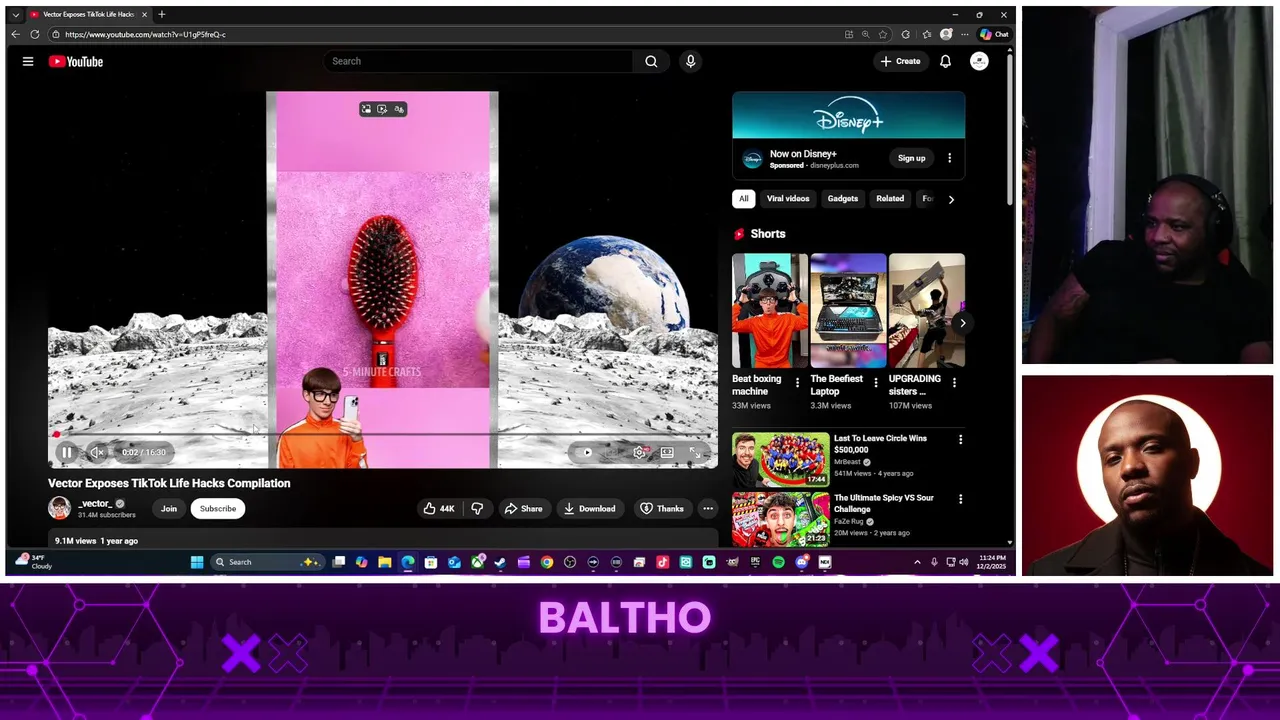Send Thanks via the Thanks button
The width and height of the screenshot is (1280, 720).
click(662, 508)
